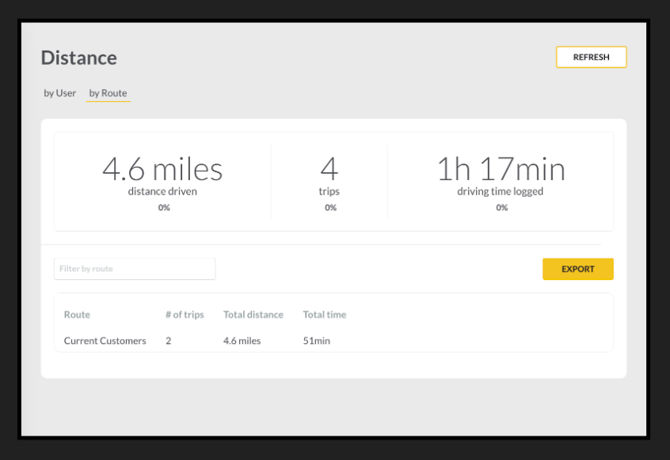Click the REFRESH button
Image resolution: width=670 pixels, height=460 pixels.
(591, 57)
